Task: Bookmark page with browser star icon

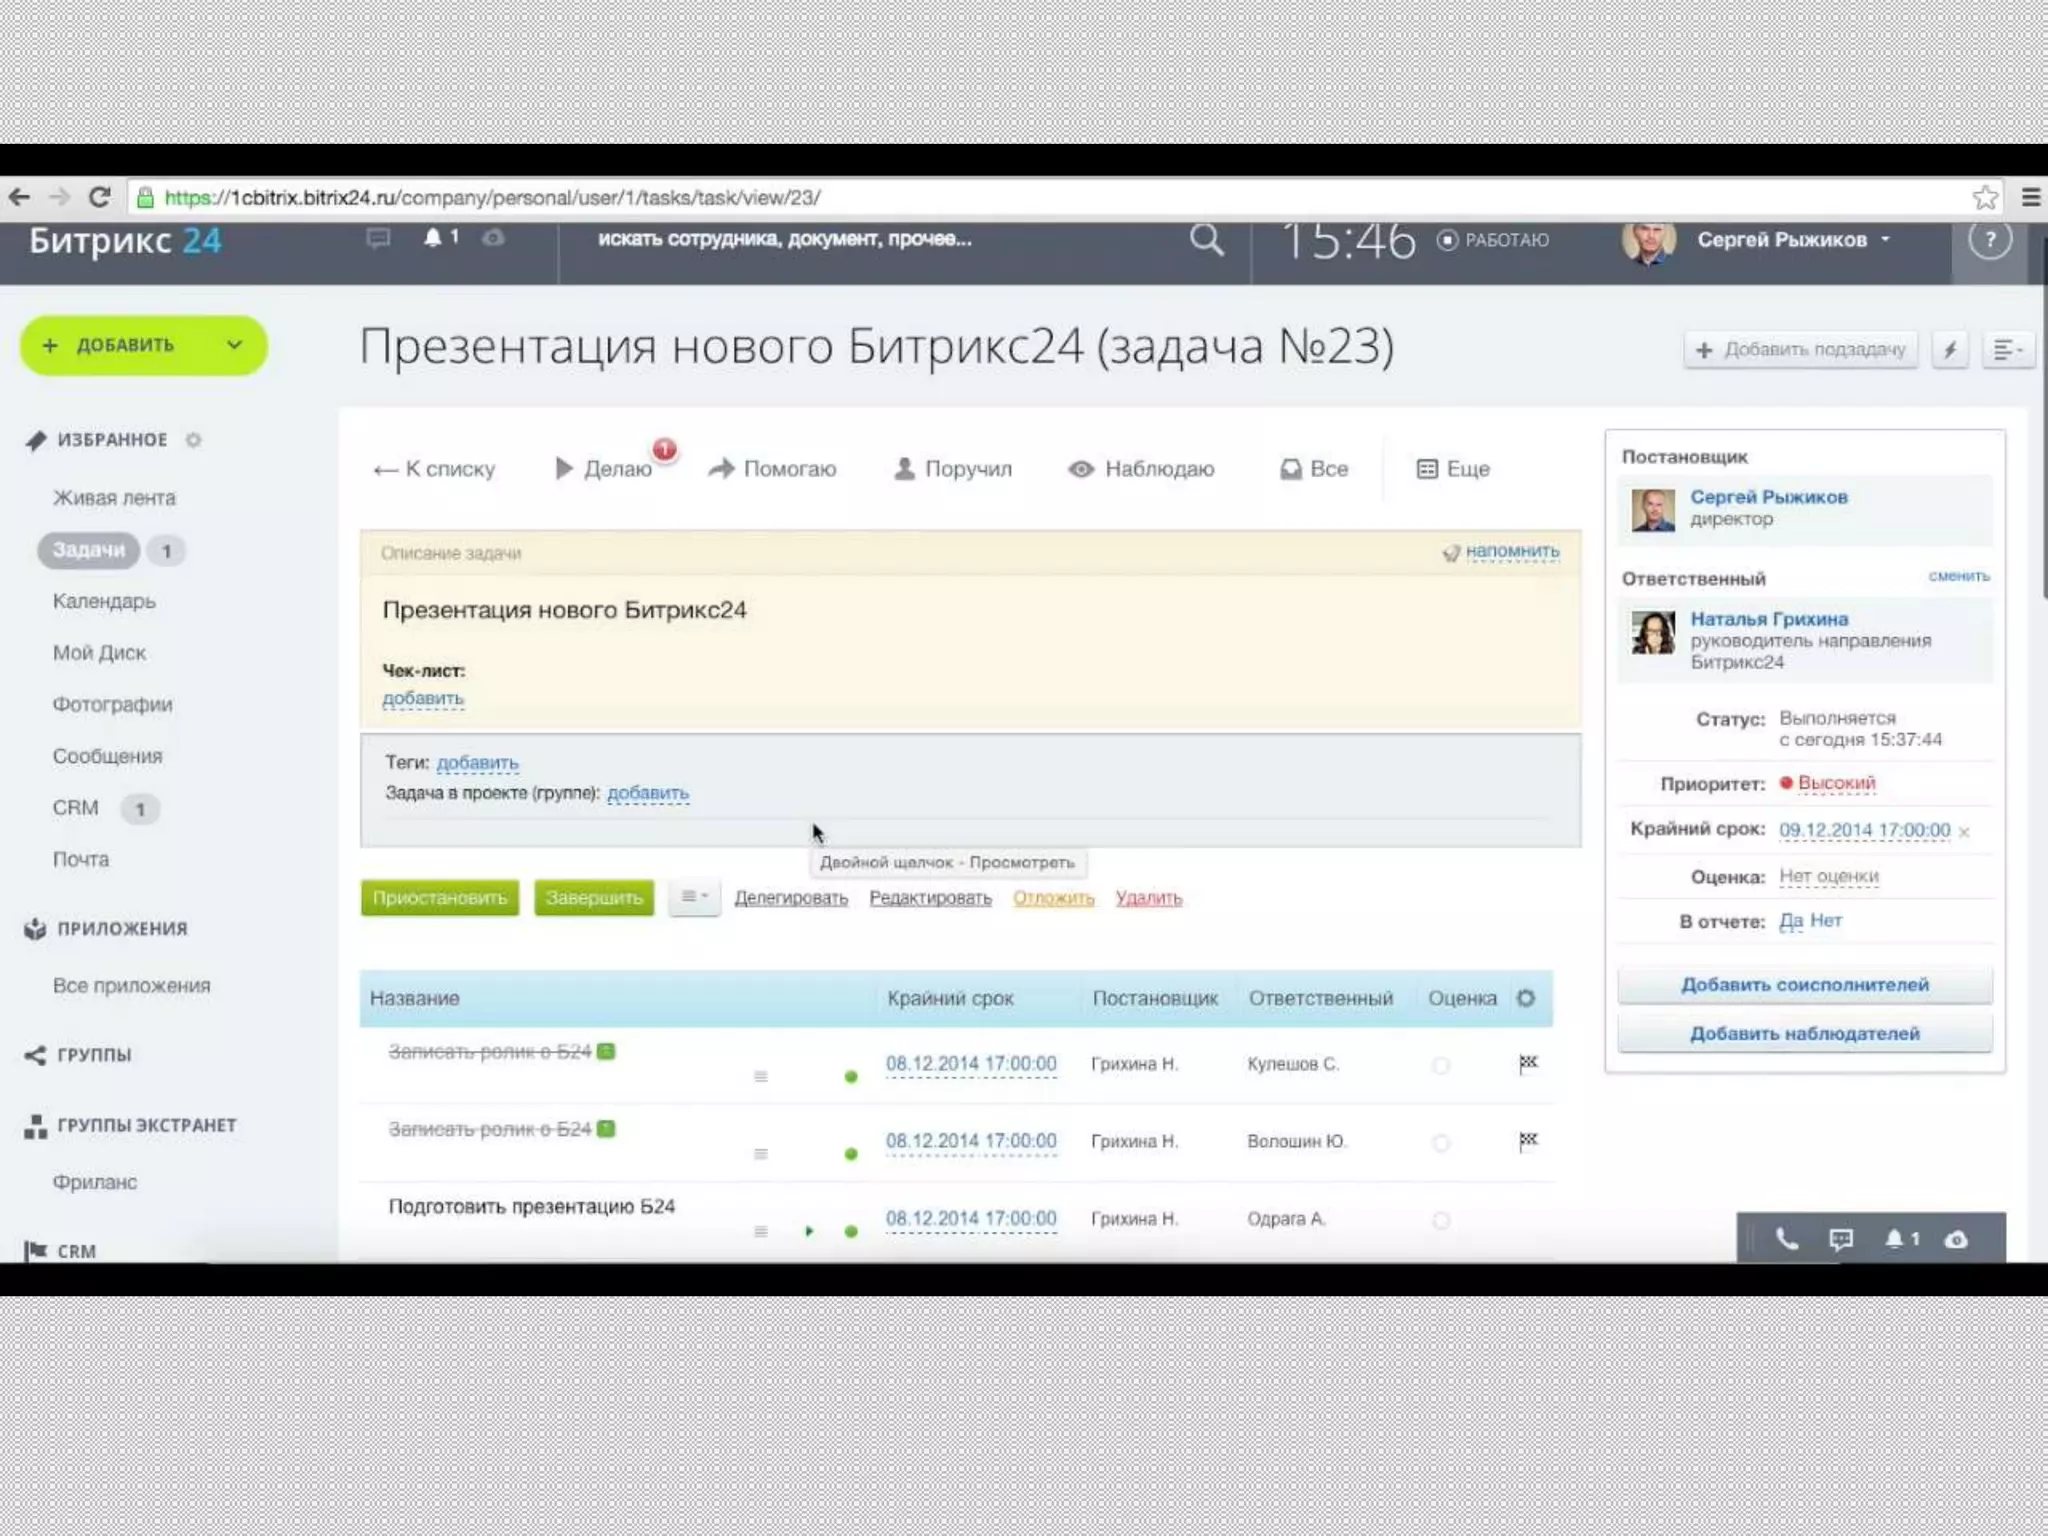Action: click(1985, 197)
